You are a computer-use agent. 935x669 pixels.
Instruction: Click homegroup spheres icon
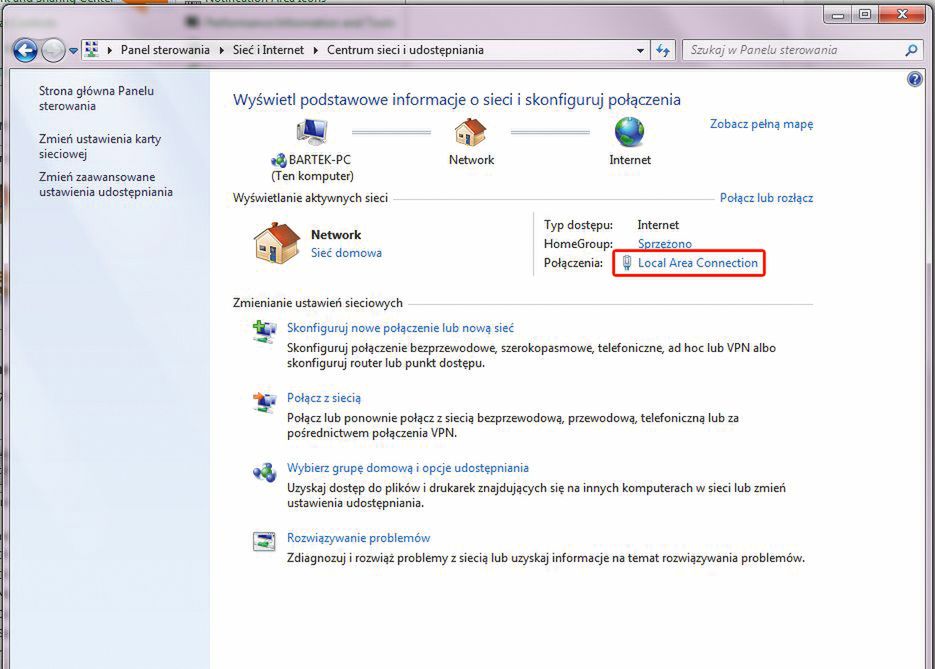point(264,472)
